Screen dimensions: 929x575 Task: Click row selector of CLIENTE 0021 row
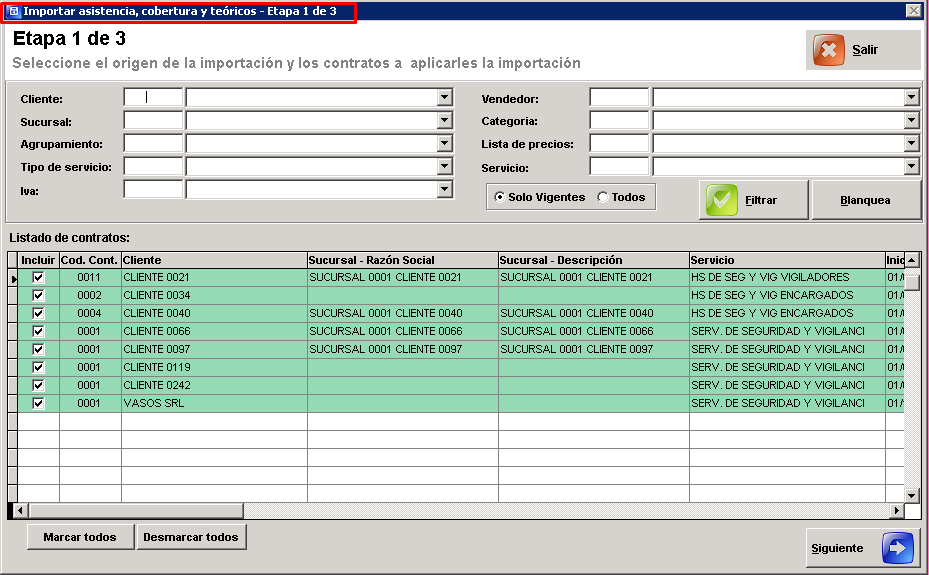click(12, 277)
